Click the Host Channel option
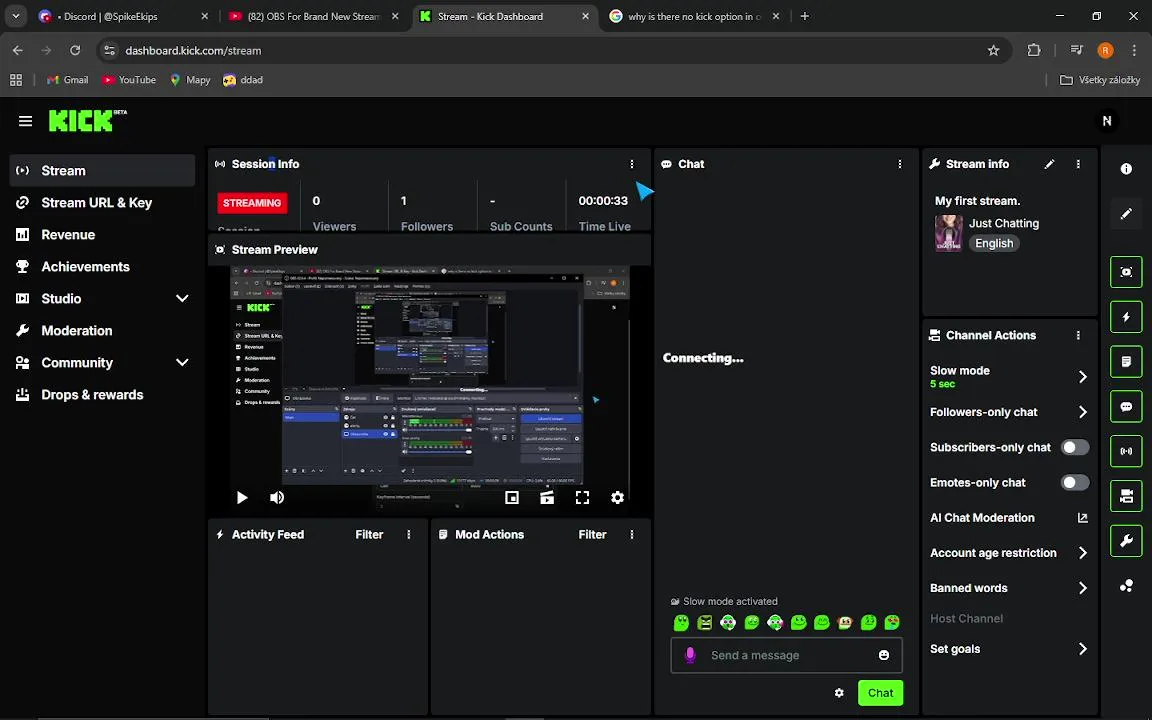 coord(966,619)
